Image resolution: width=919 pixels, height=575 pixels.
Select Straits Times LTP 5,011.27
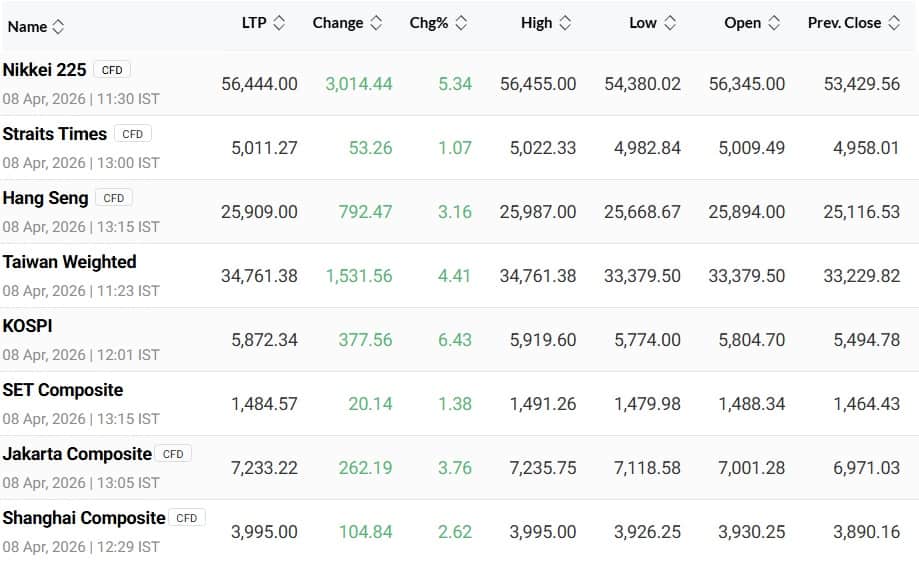[264, 148]
